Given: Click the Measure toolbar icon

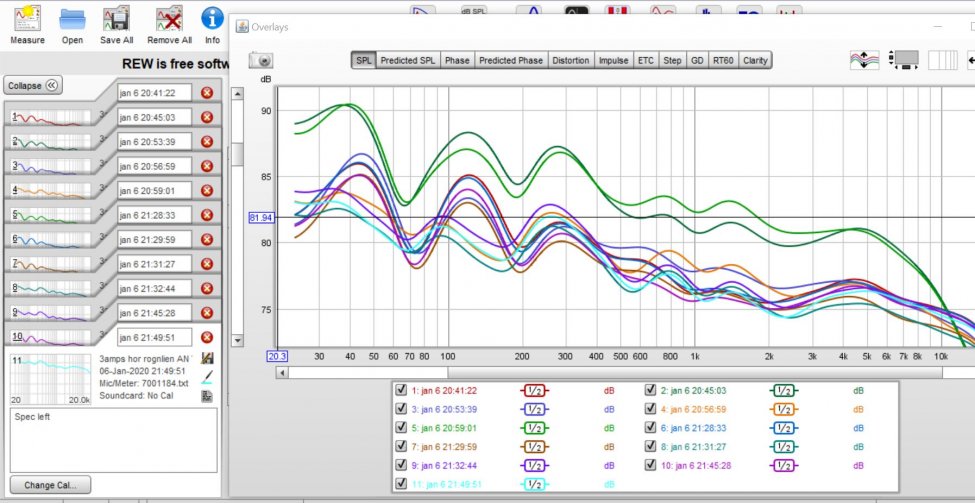Looking at the screenshot, I should 27,18.
